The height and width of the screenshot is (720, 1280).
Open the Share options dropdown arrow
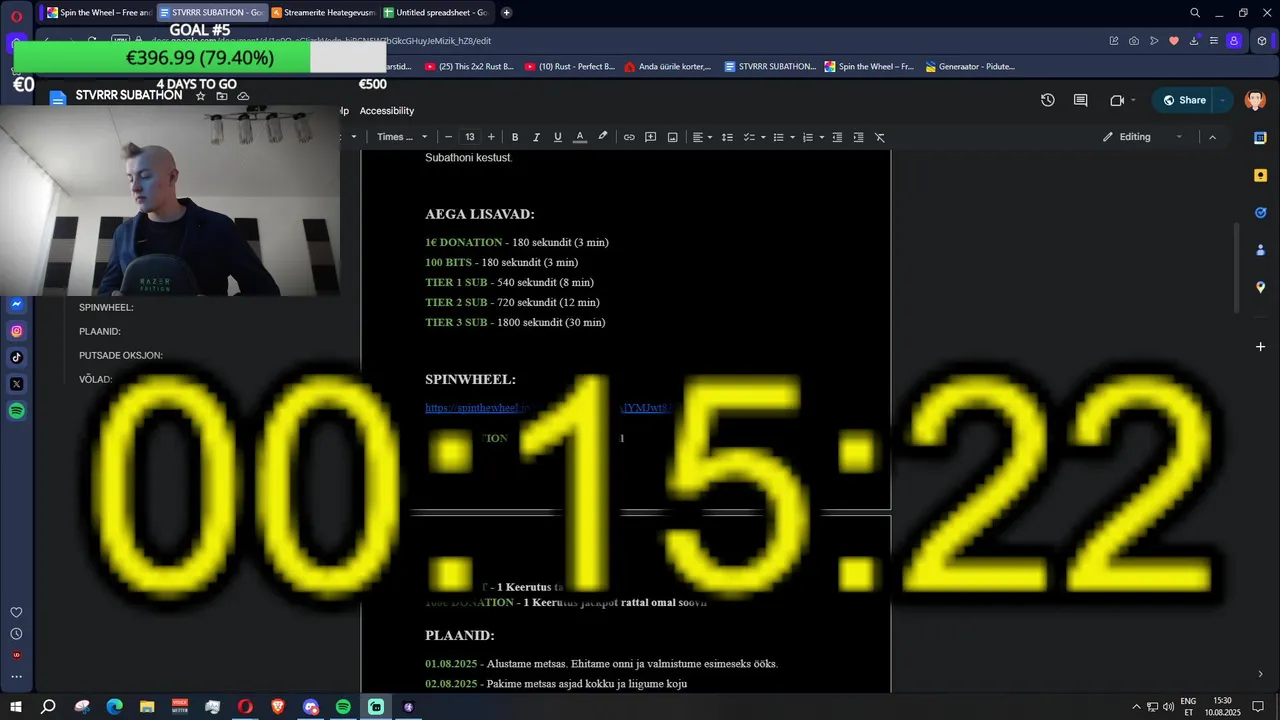point(1224,100)
